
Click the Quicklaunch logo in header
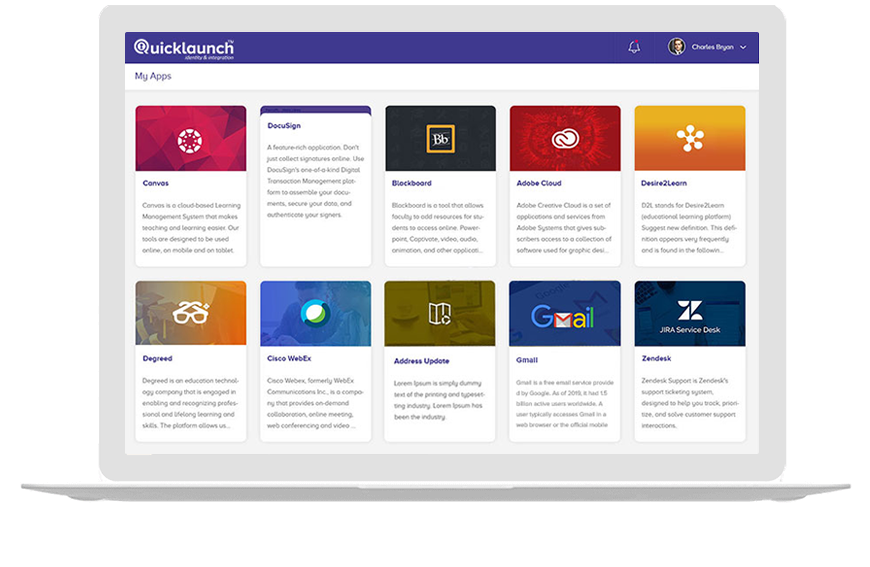[184, 49]
